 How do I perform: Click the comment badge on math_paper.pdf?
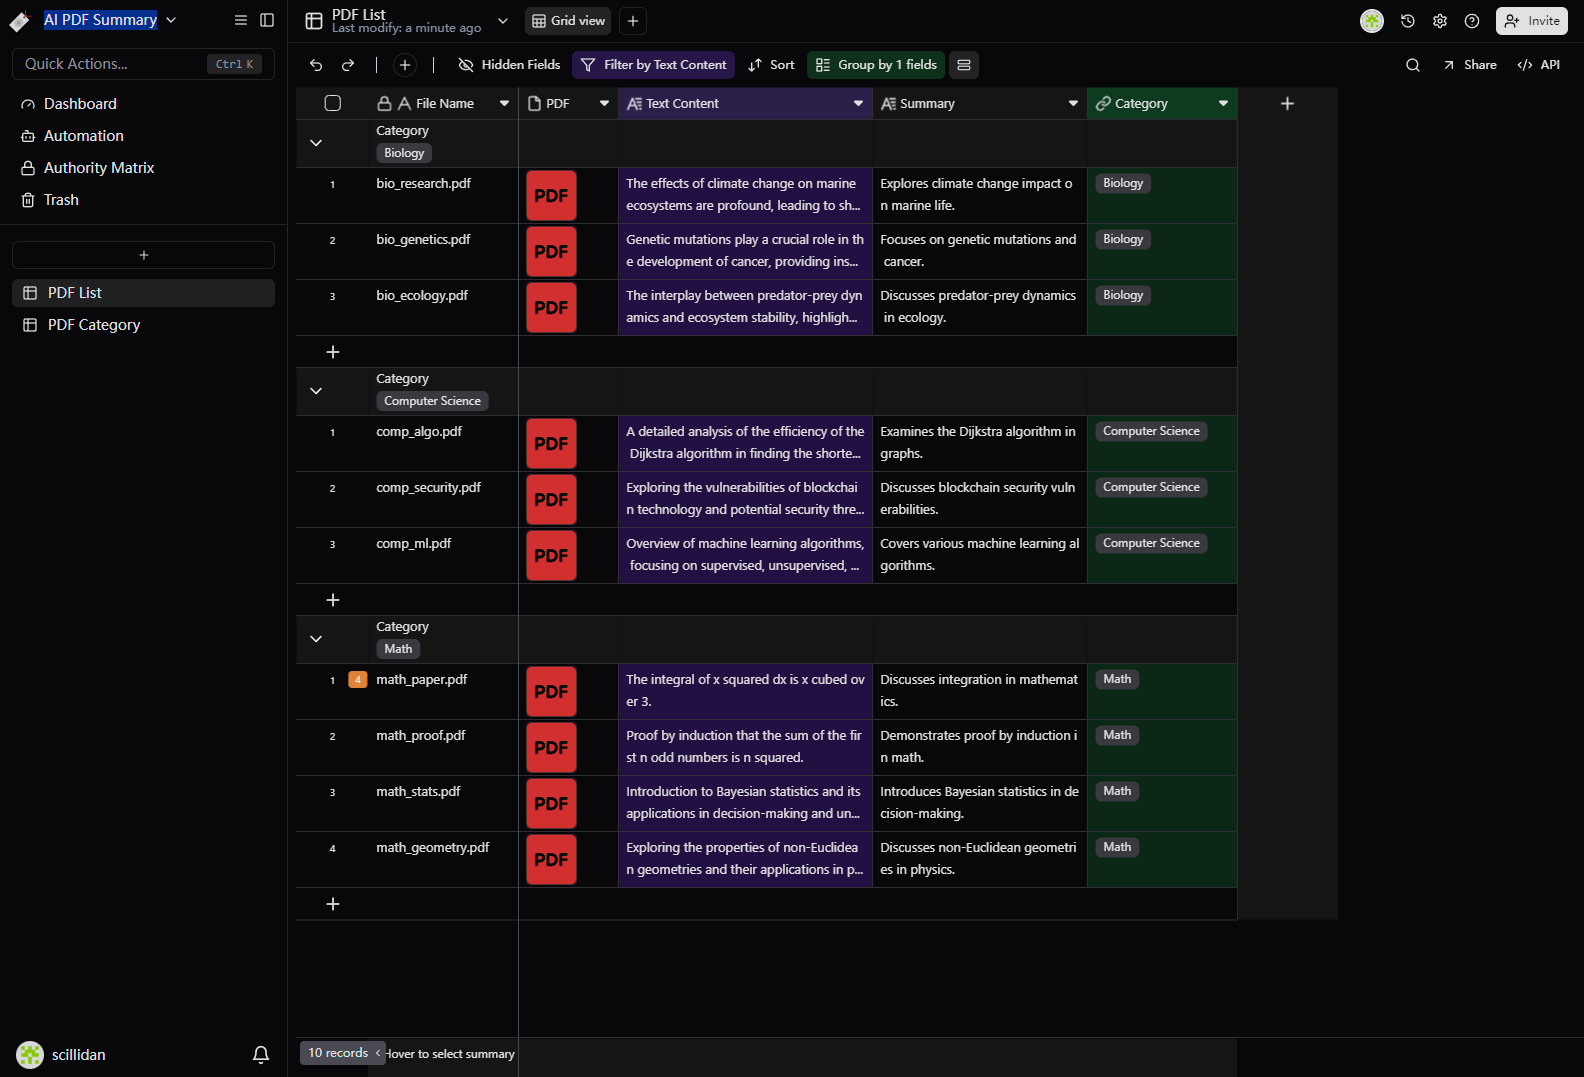tap(358, 680)
